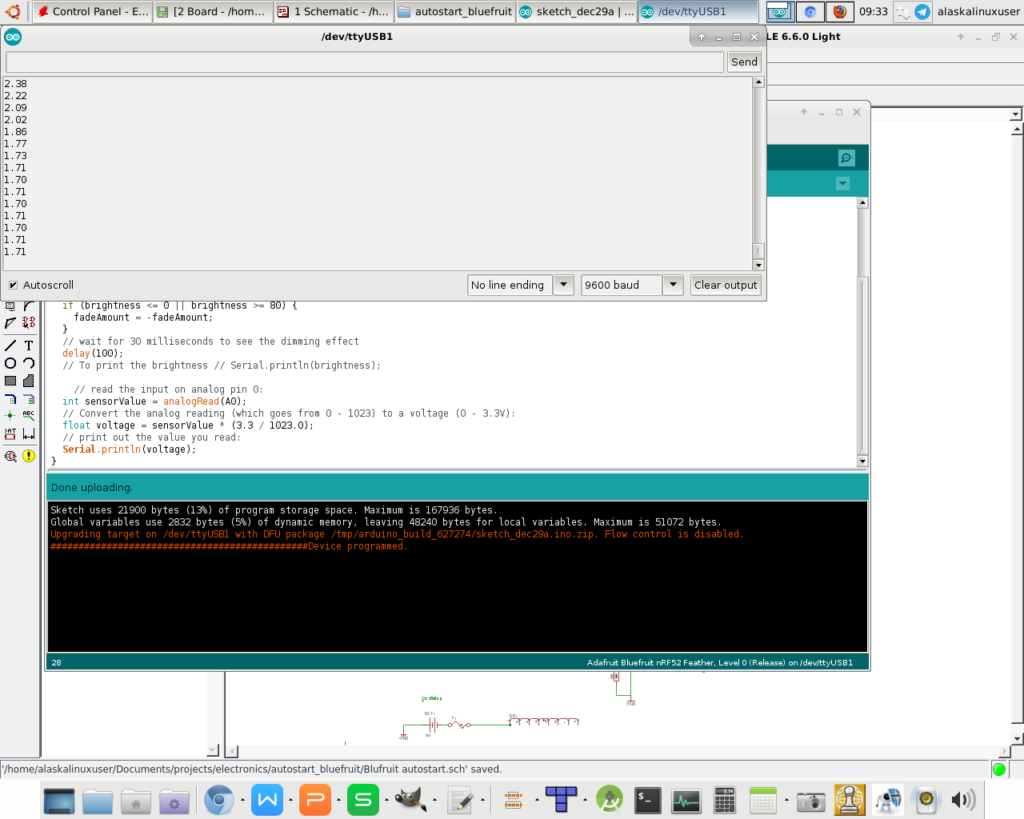Open the terminal from the dock
The image size is (1024, 819).
[x=648, y=800]
